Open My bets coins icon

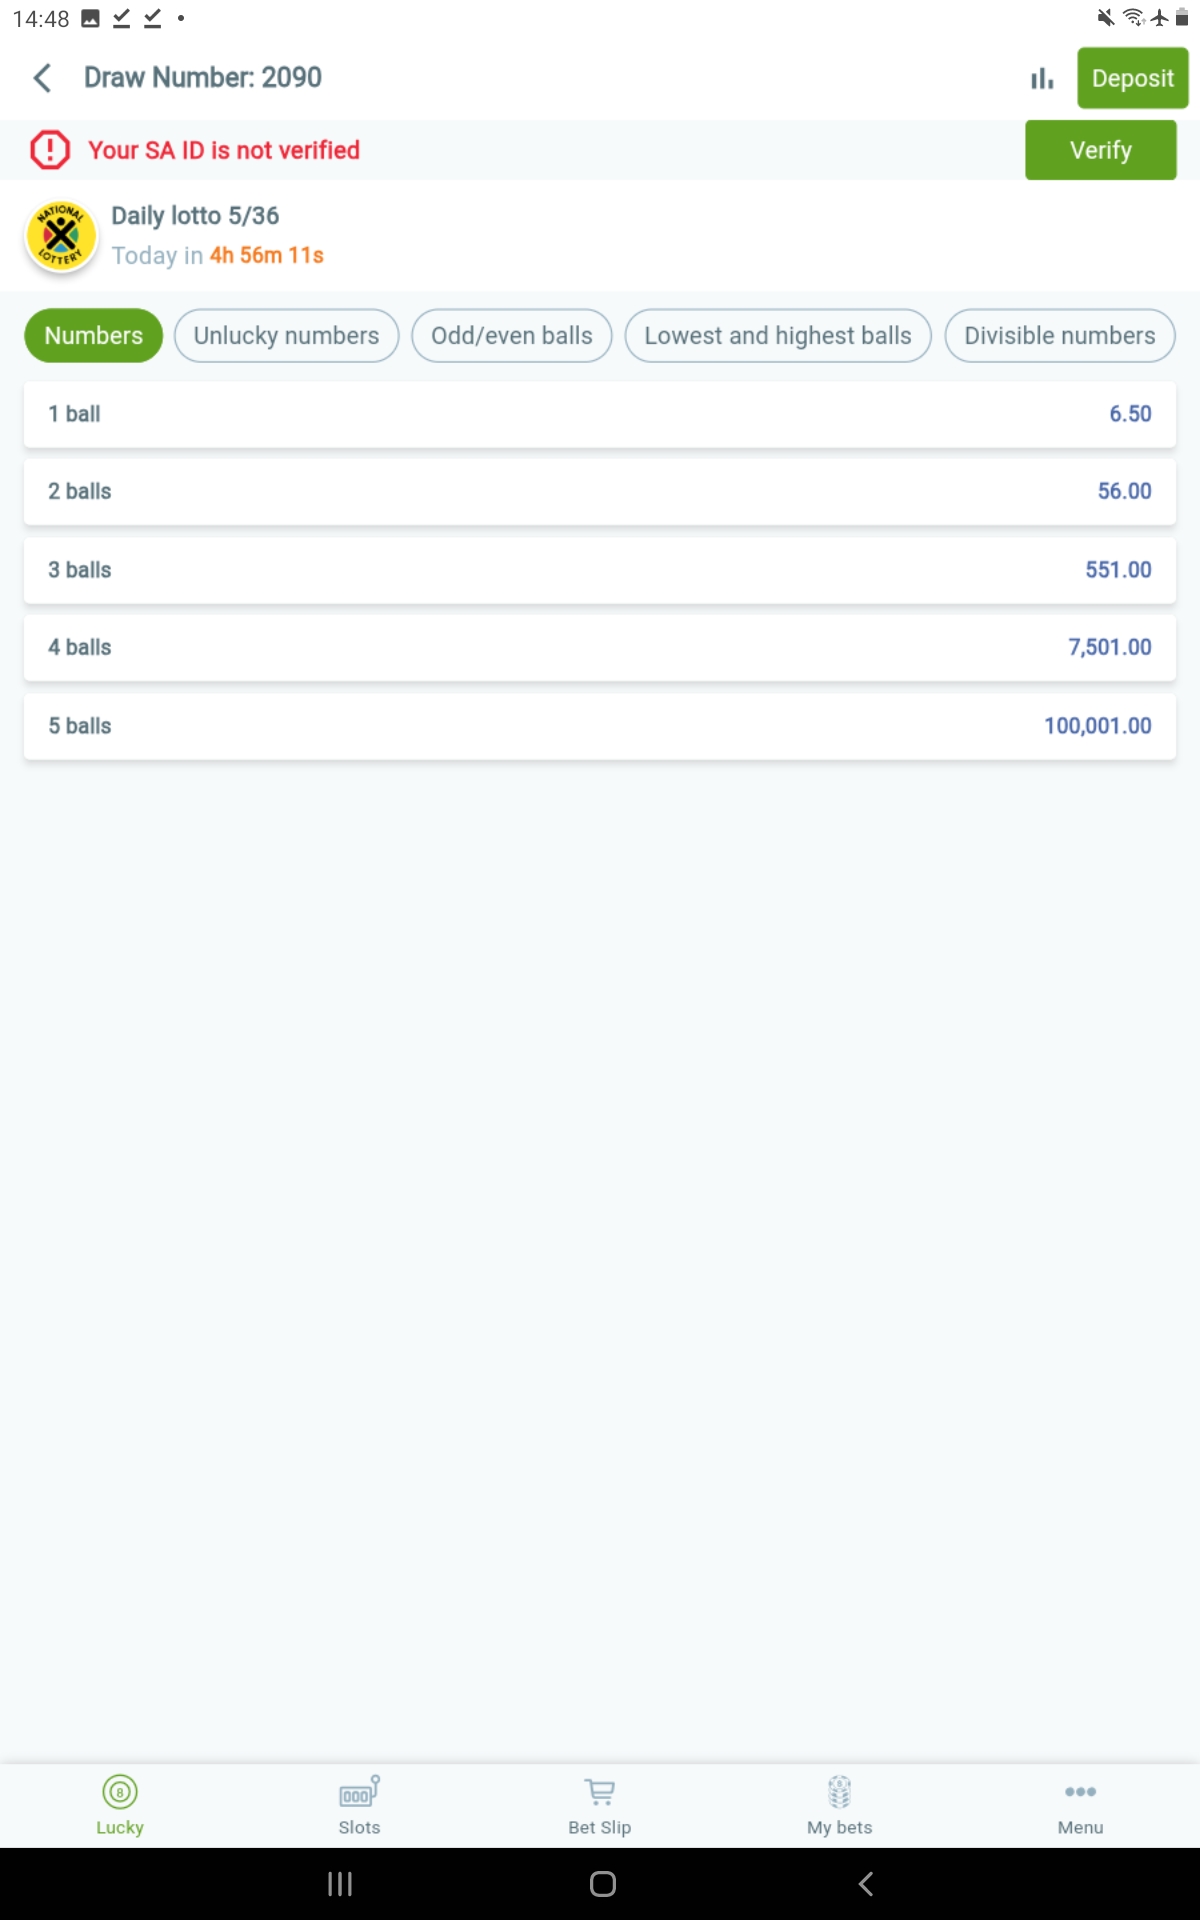tap(839, 1793)
